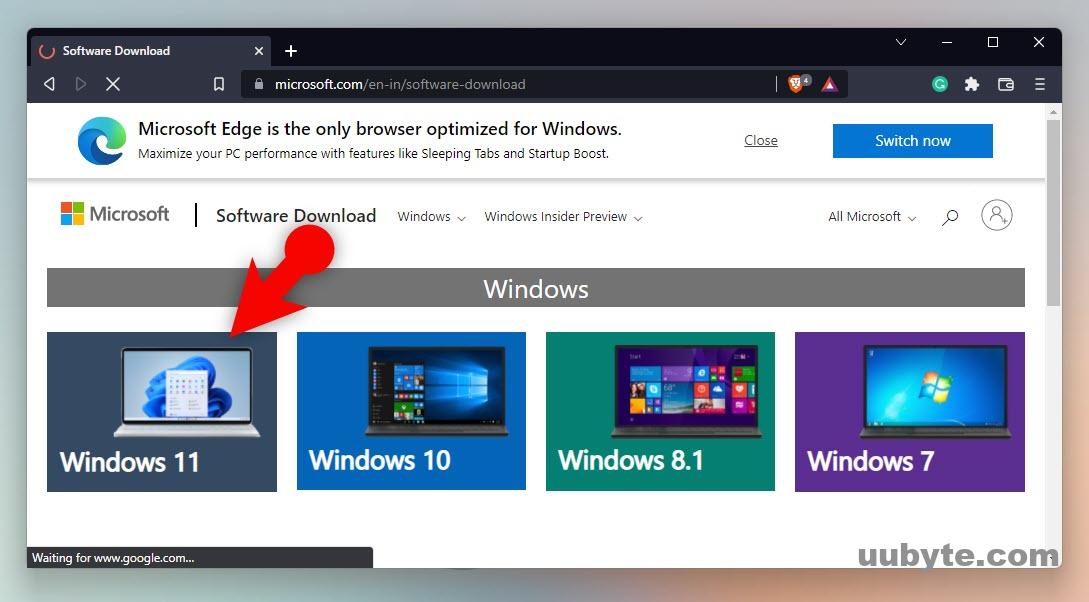Expand the Windows navigation dropdown
1089x602 pixels.
pos(430,217)
